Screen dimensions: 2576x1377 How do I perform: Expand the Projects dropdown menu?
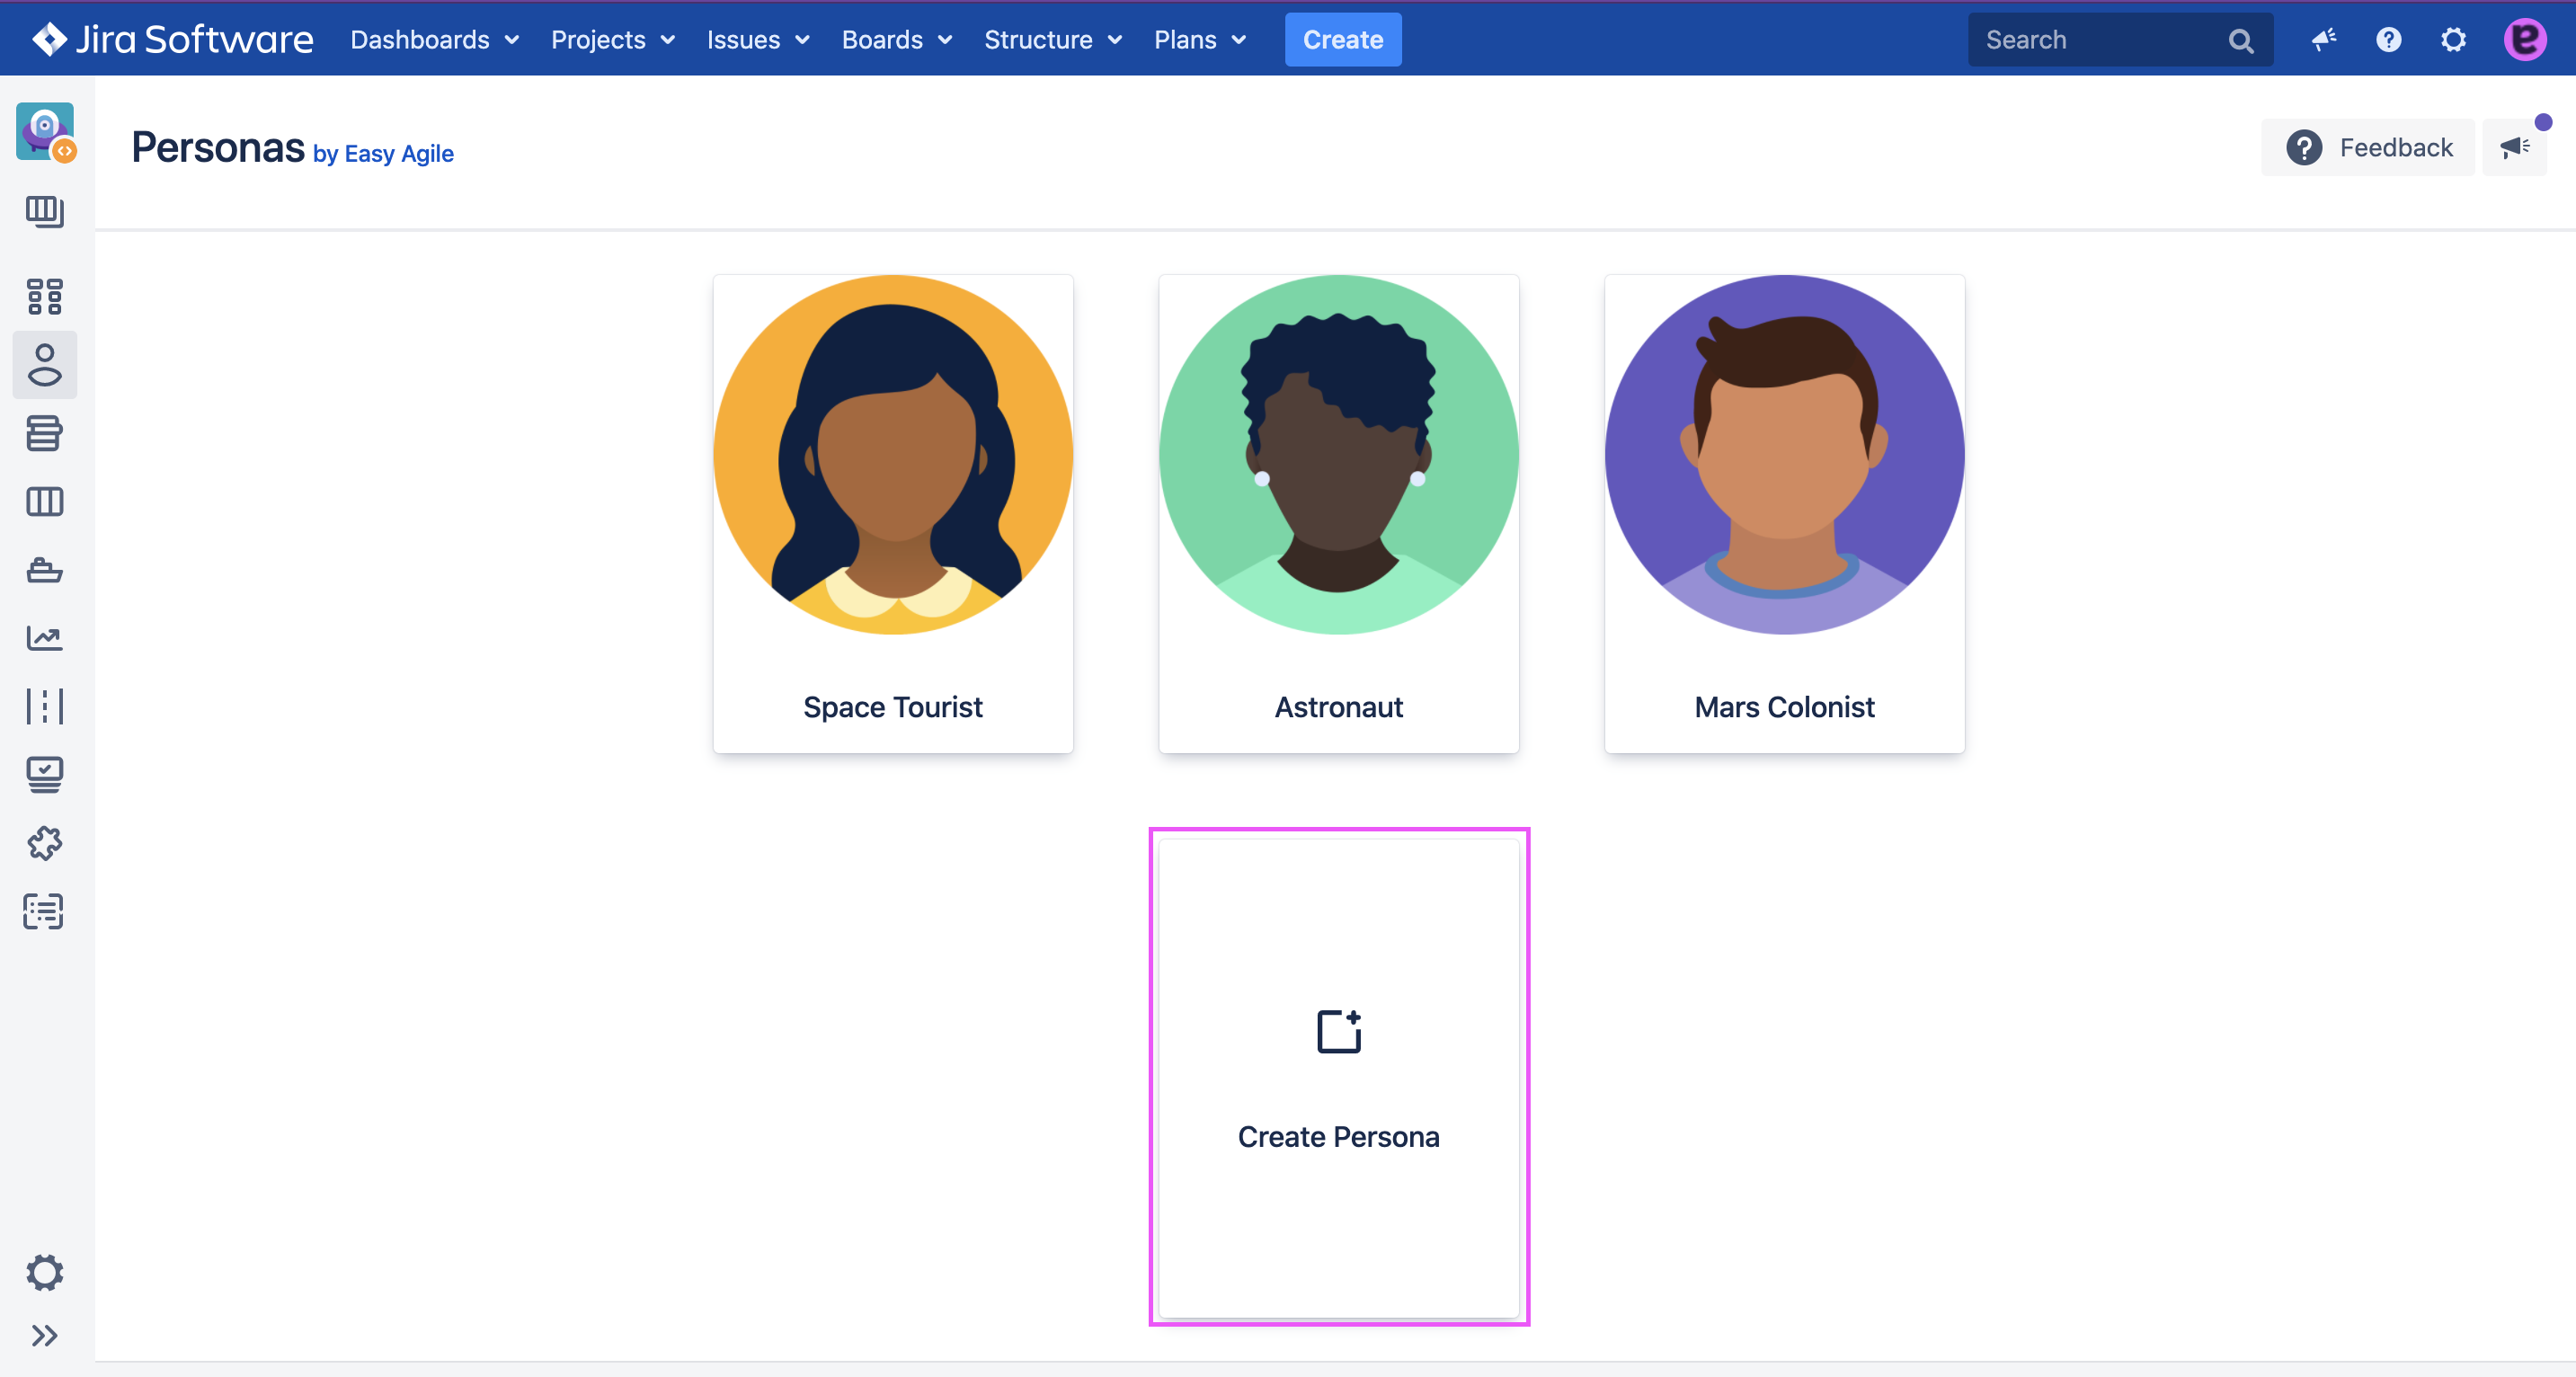[612, 40]
